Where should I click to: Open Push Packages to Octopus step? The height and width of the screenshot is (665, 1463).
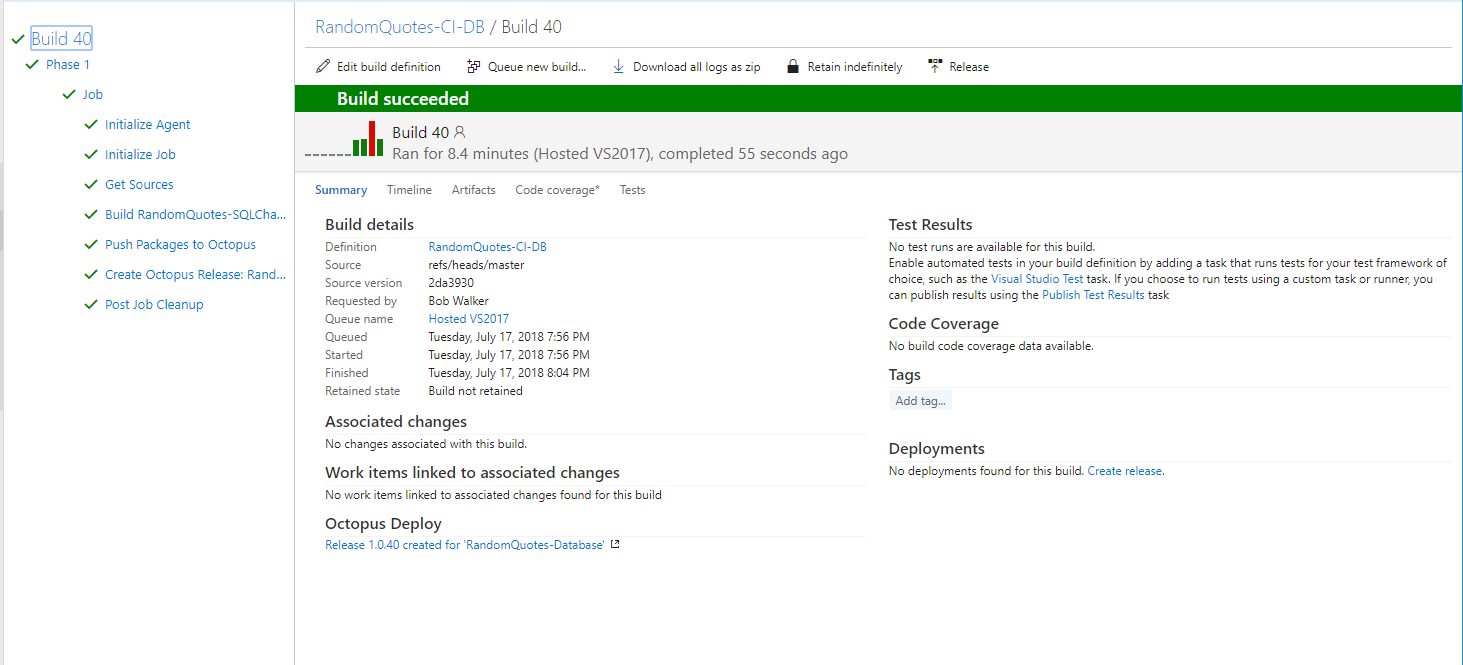[x=180, y=245]
